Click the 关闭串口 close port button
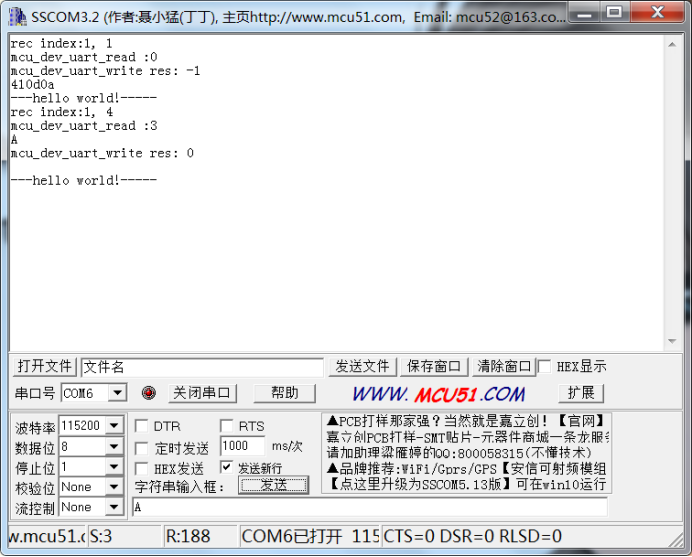 [202, 392]
